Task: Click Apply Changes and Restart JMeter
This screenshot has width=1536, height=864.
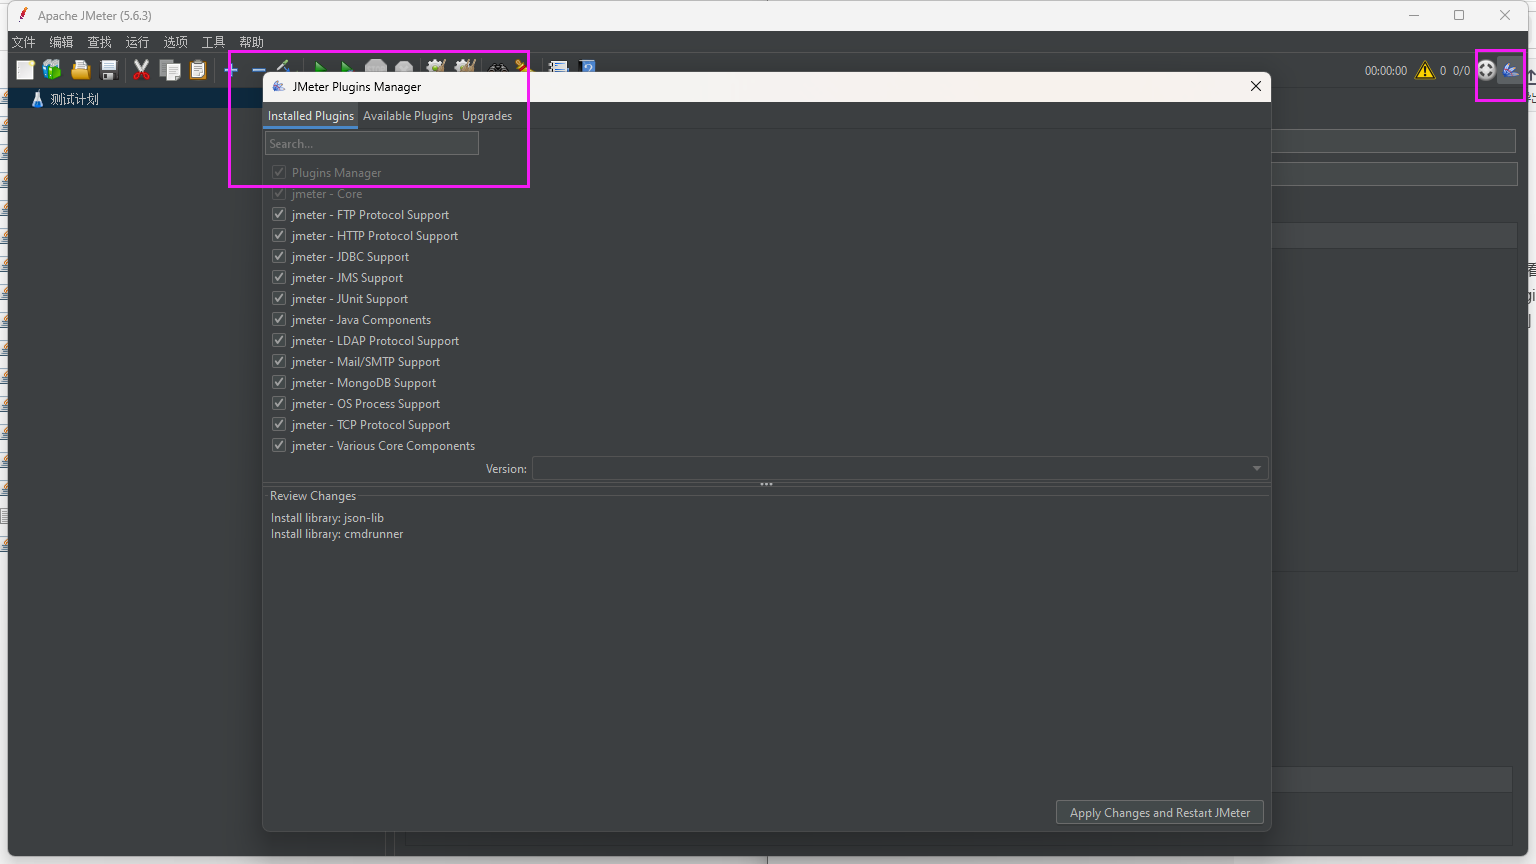Action: point(1160,813)
